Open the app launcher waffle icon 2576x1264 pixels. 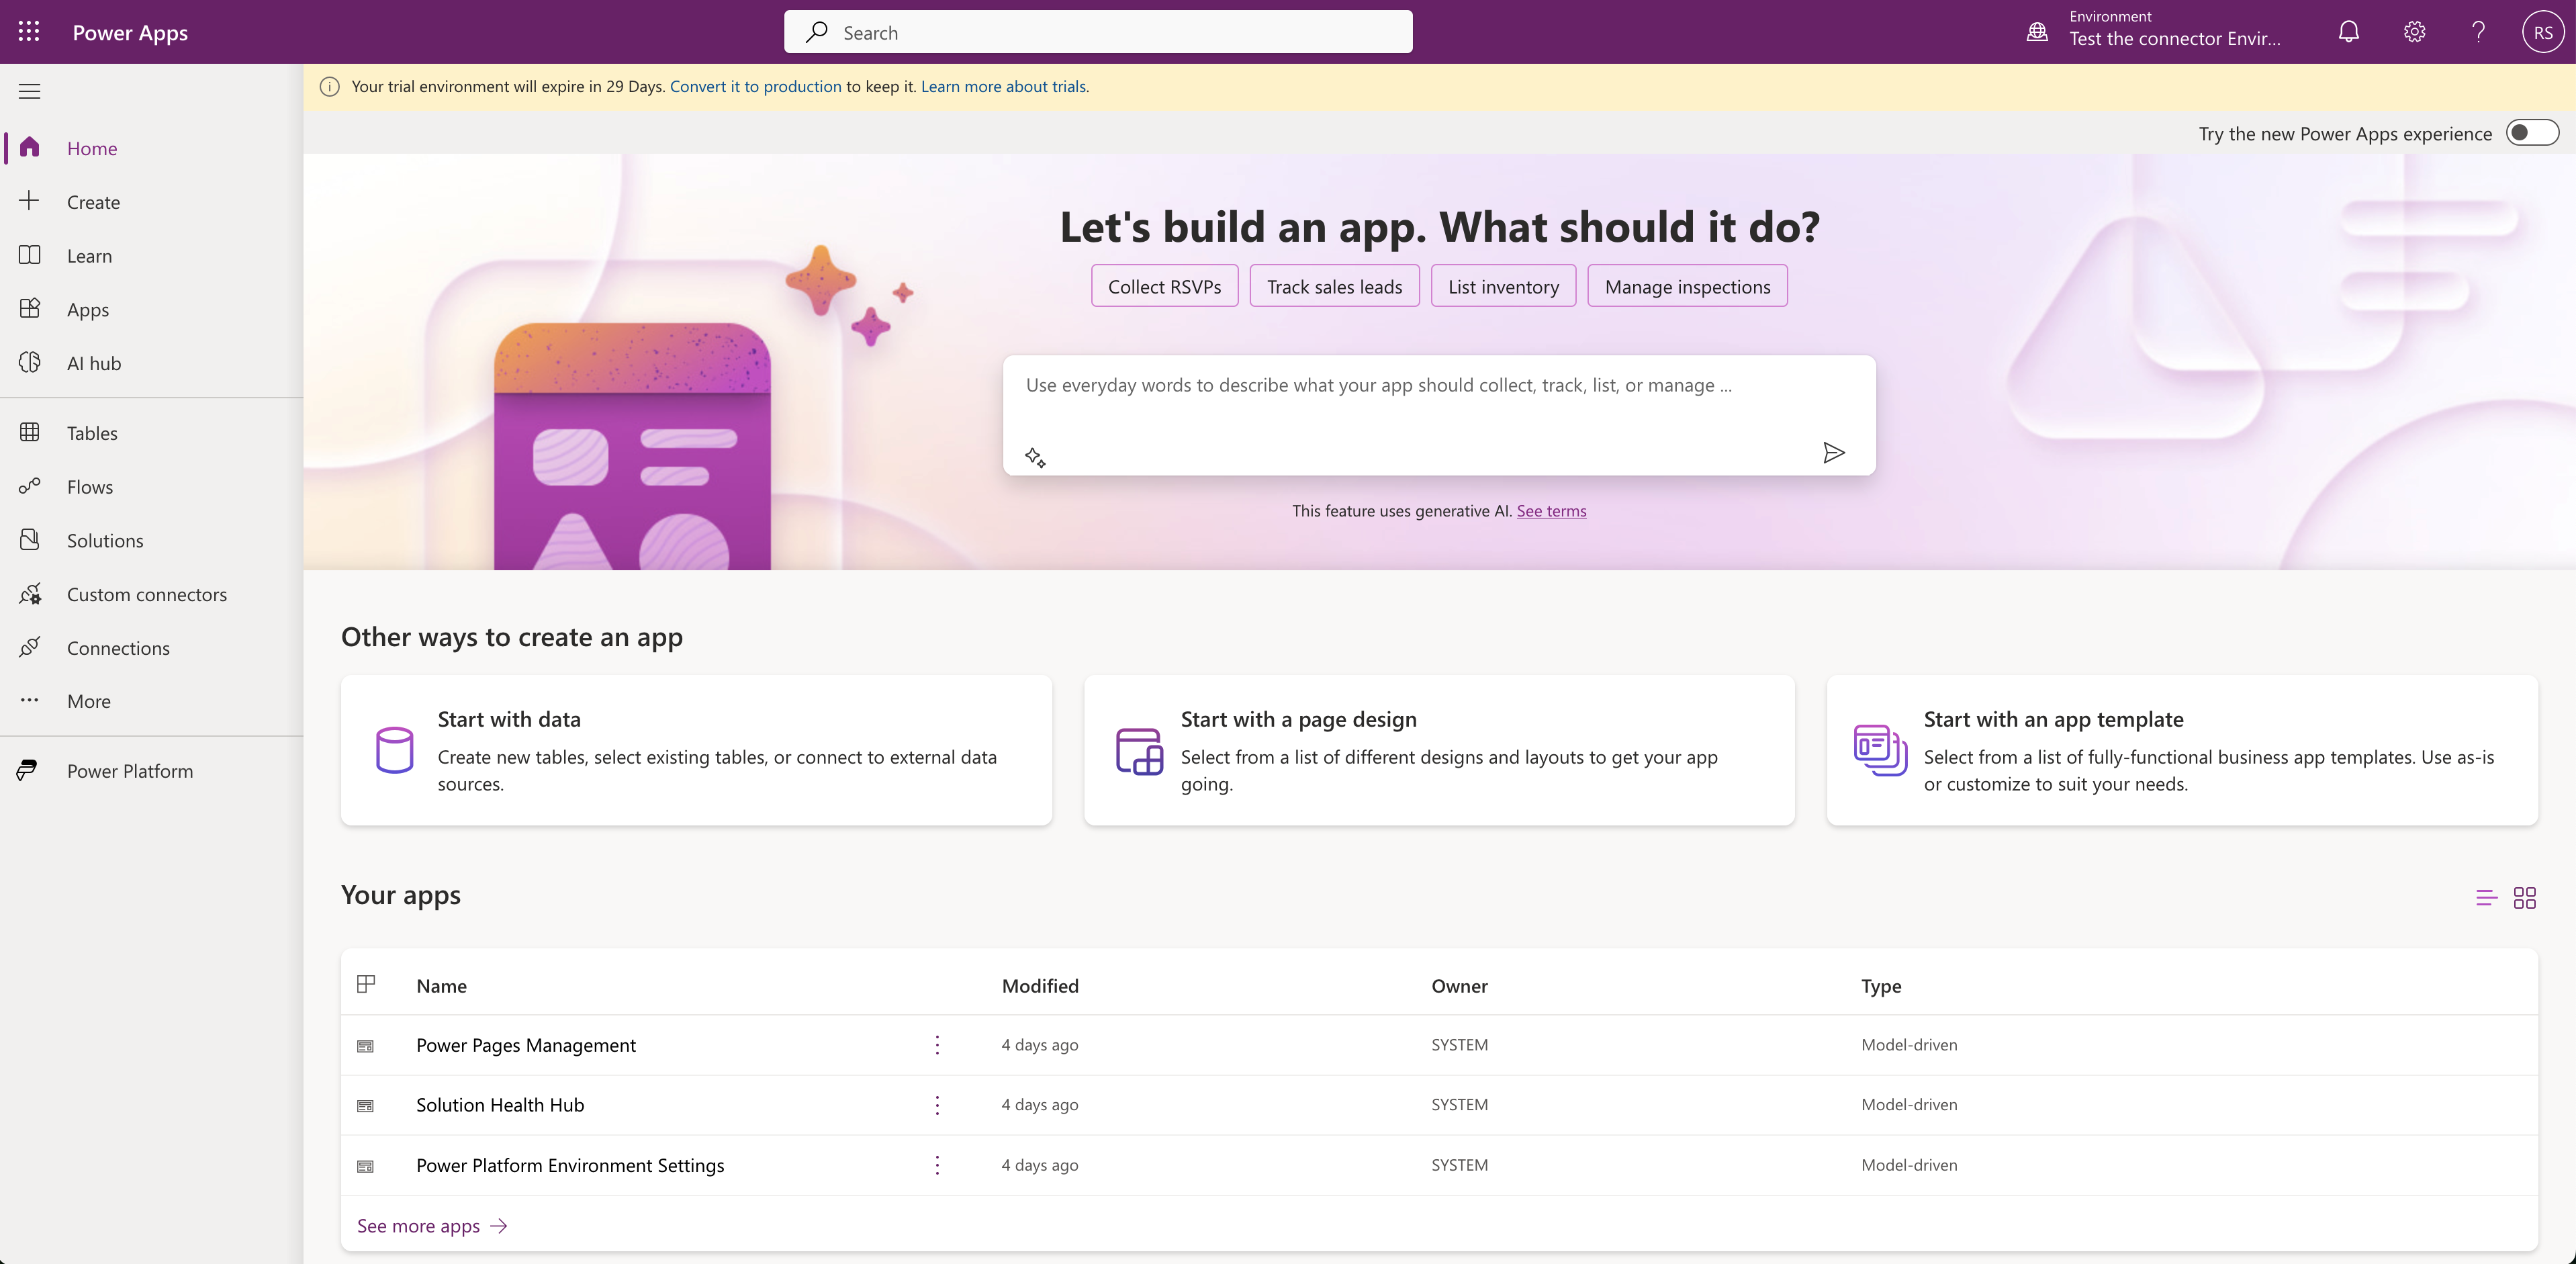[29, 32]
